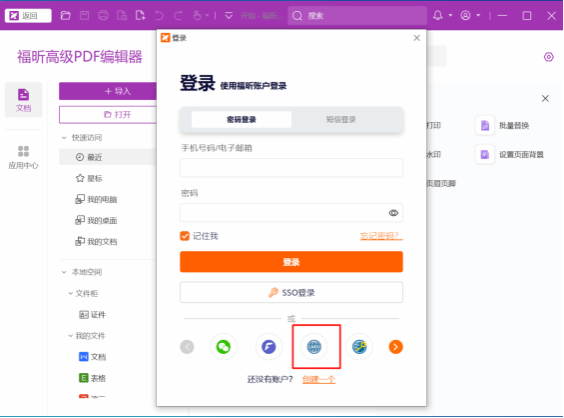564x418 pixels.
Task: Close the tools panel on the right
Action: pos(545,99)
